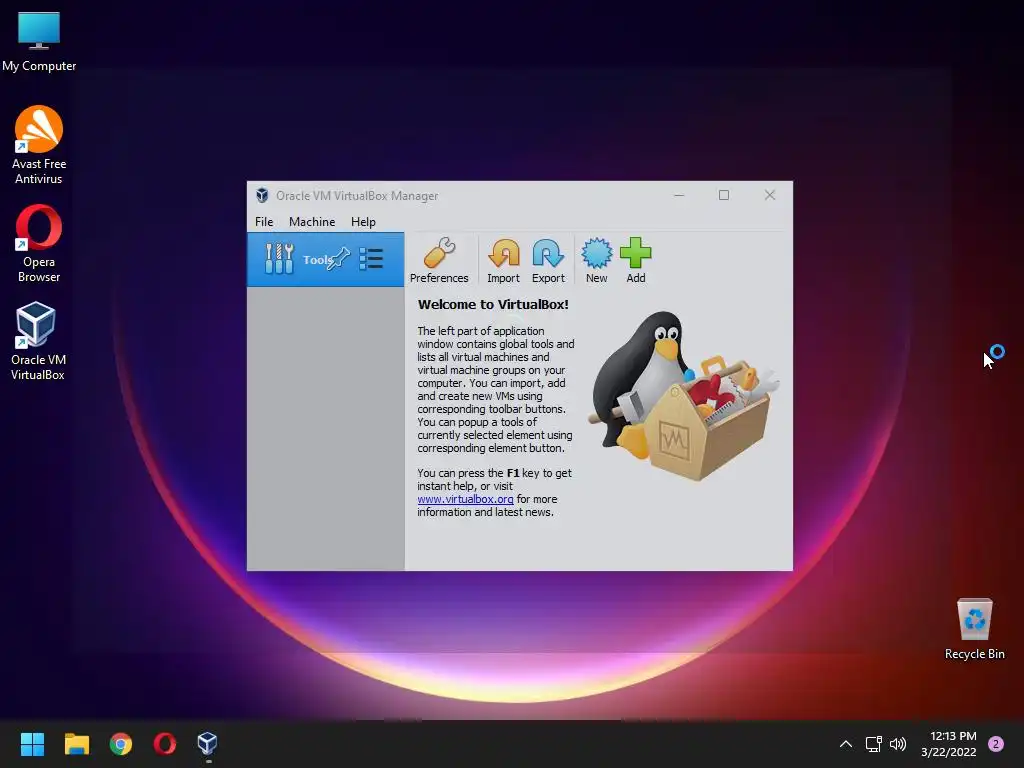Viewport: 1024px width, 768px height.
Task: Open File Explorer from taskbar
Action: [x=76, y=744]
